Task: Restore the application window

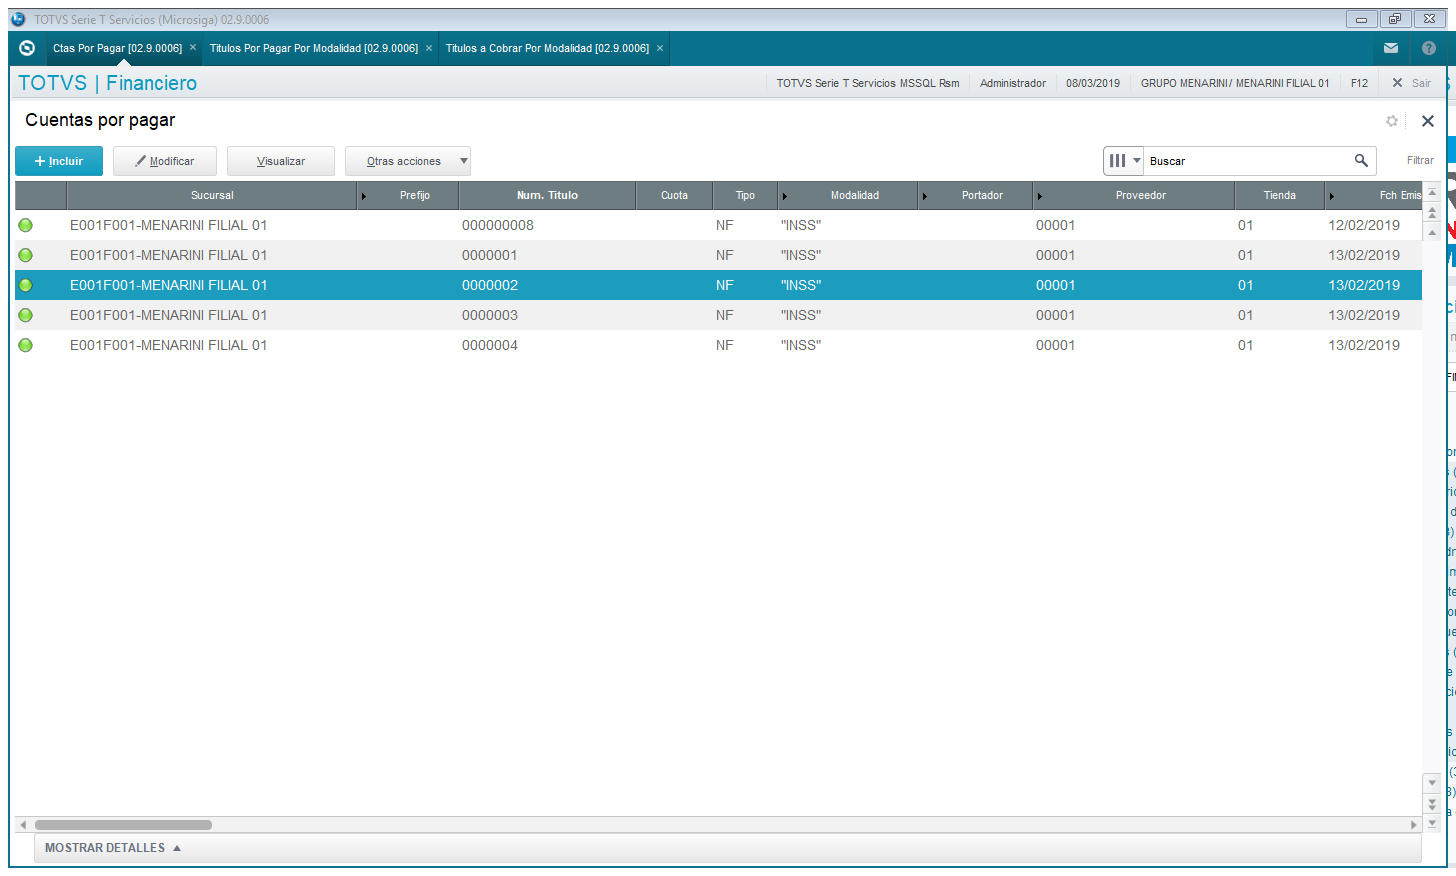Action: (x=1395, y=19)
